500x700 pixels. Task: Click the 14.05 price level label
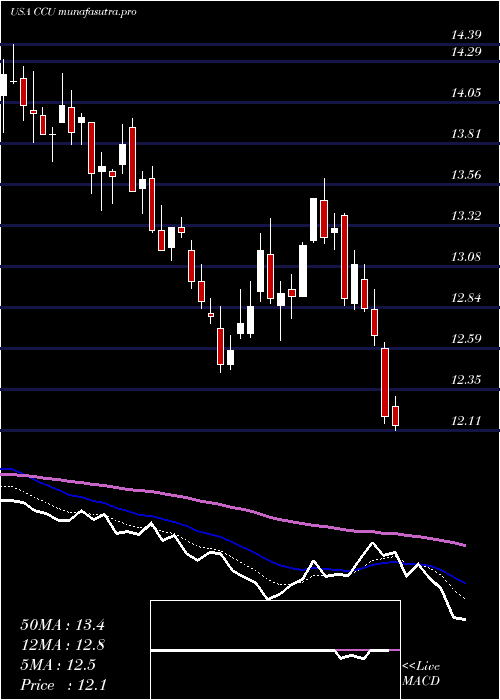tap(466, 93)
